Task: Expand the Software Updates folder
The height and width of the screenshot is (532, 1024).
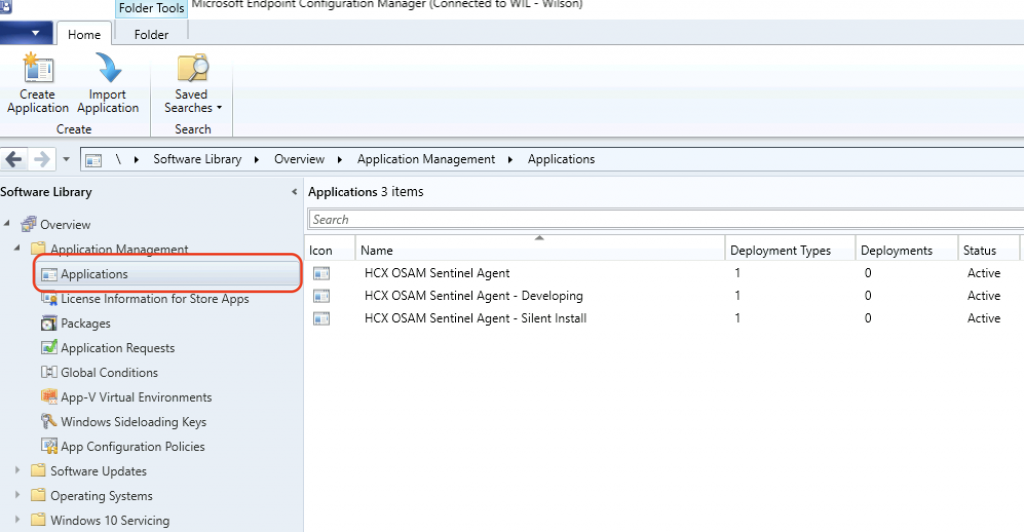Action: click(x=18, y=470)
